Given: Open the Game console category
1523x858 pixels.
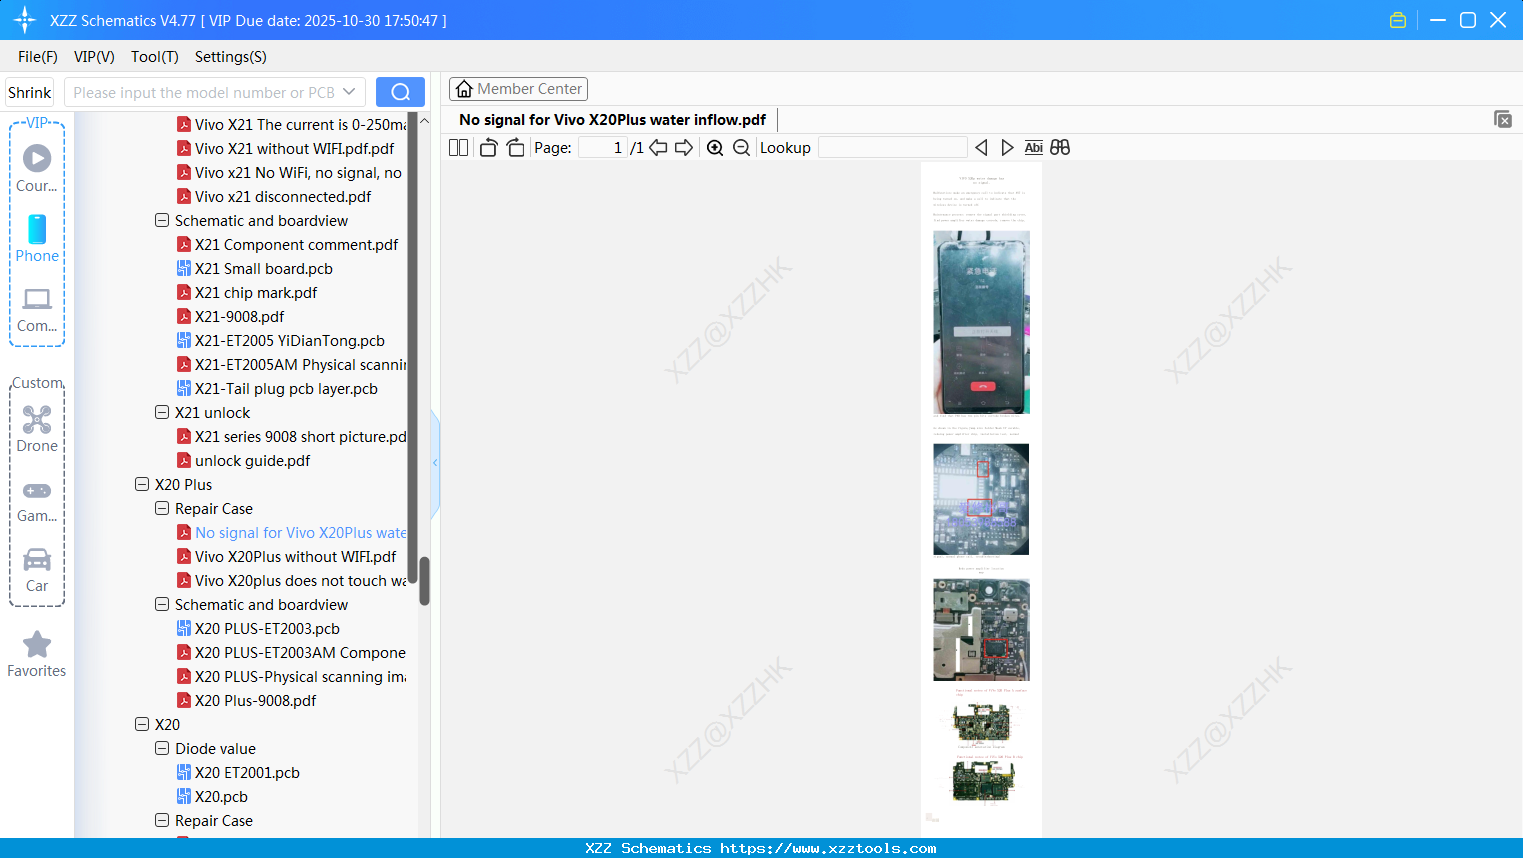Looking at the screenshot, I should click(37, 500).
